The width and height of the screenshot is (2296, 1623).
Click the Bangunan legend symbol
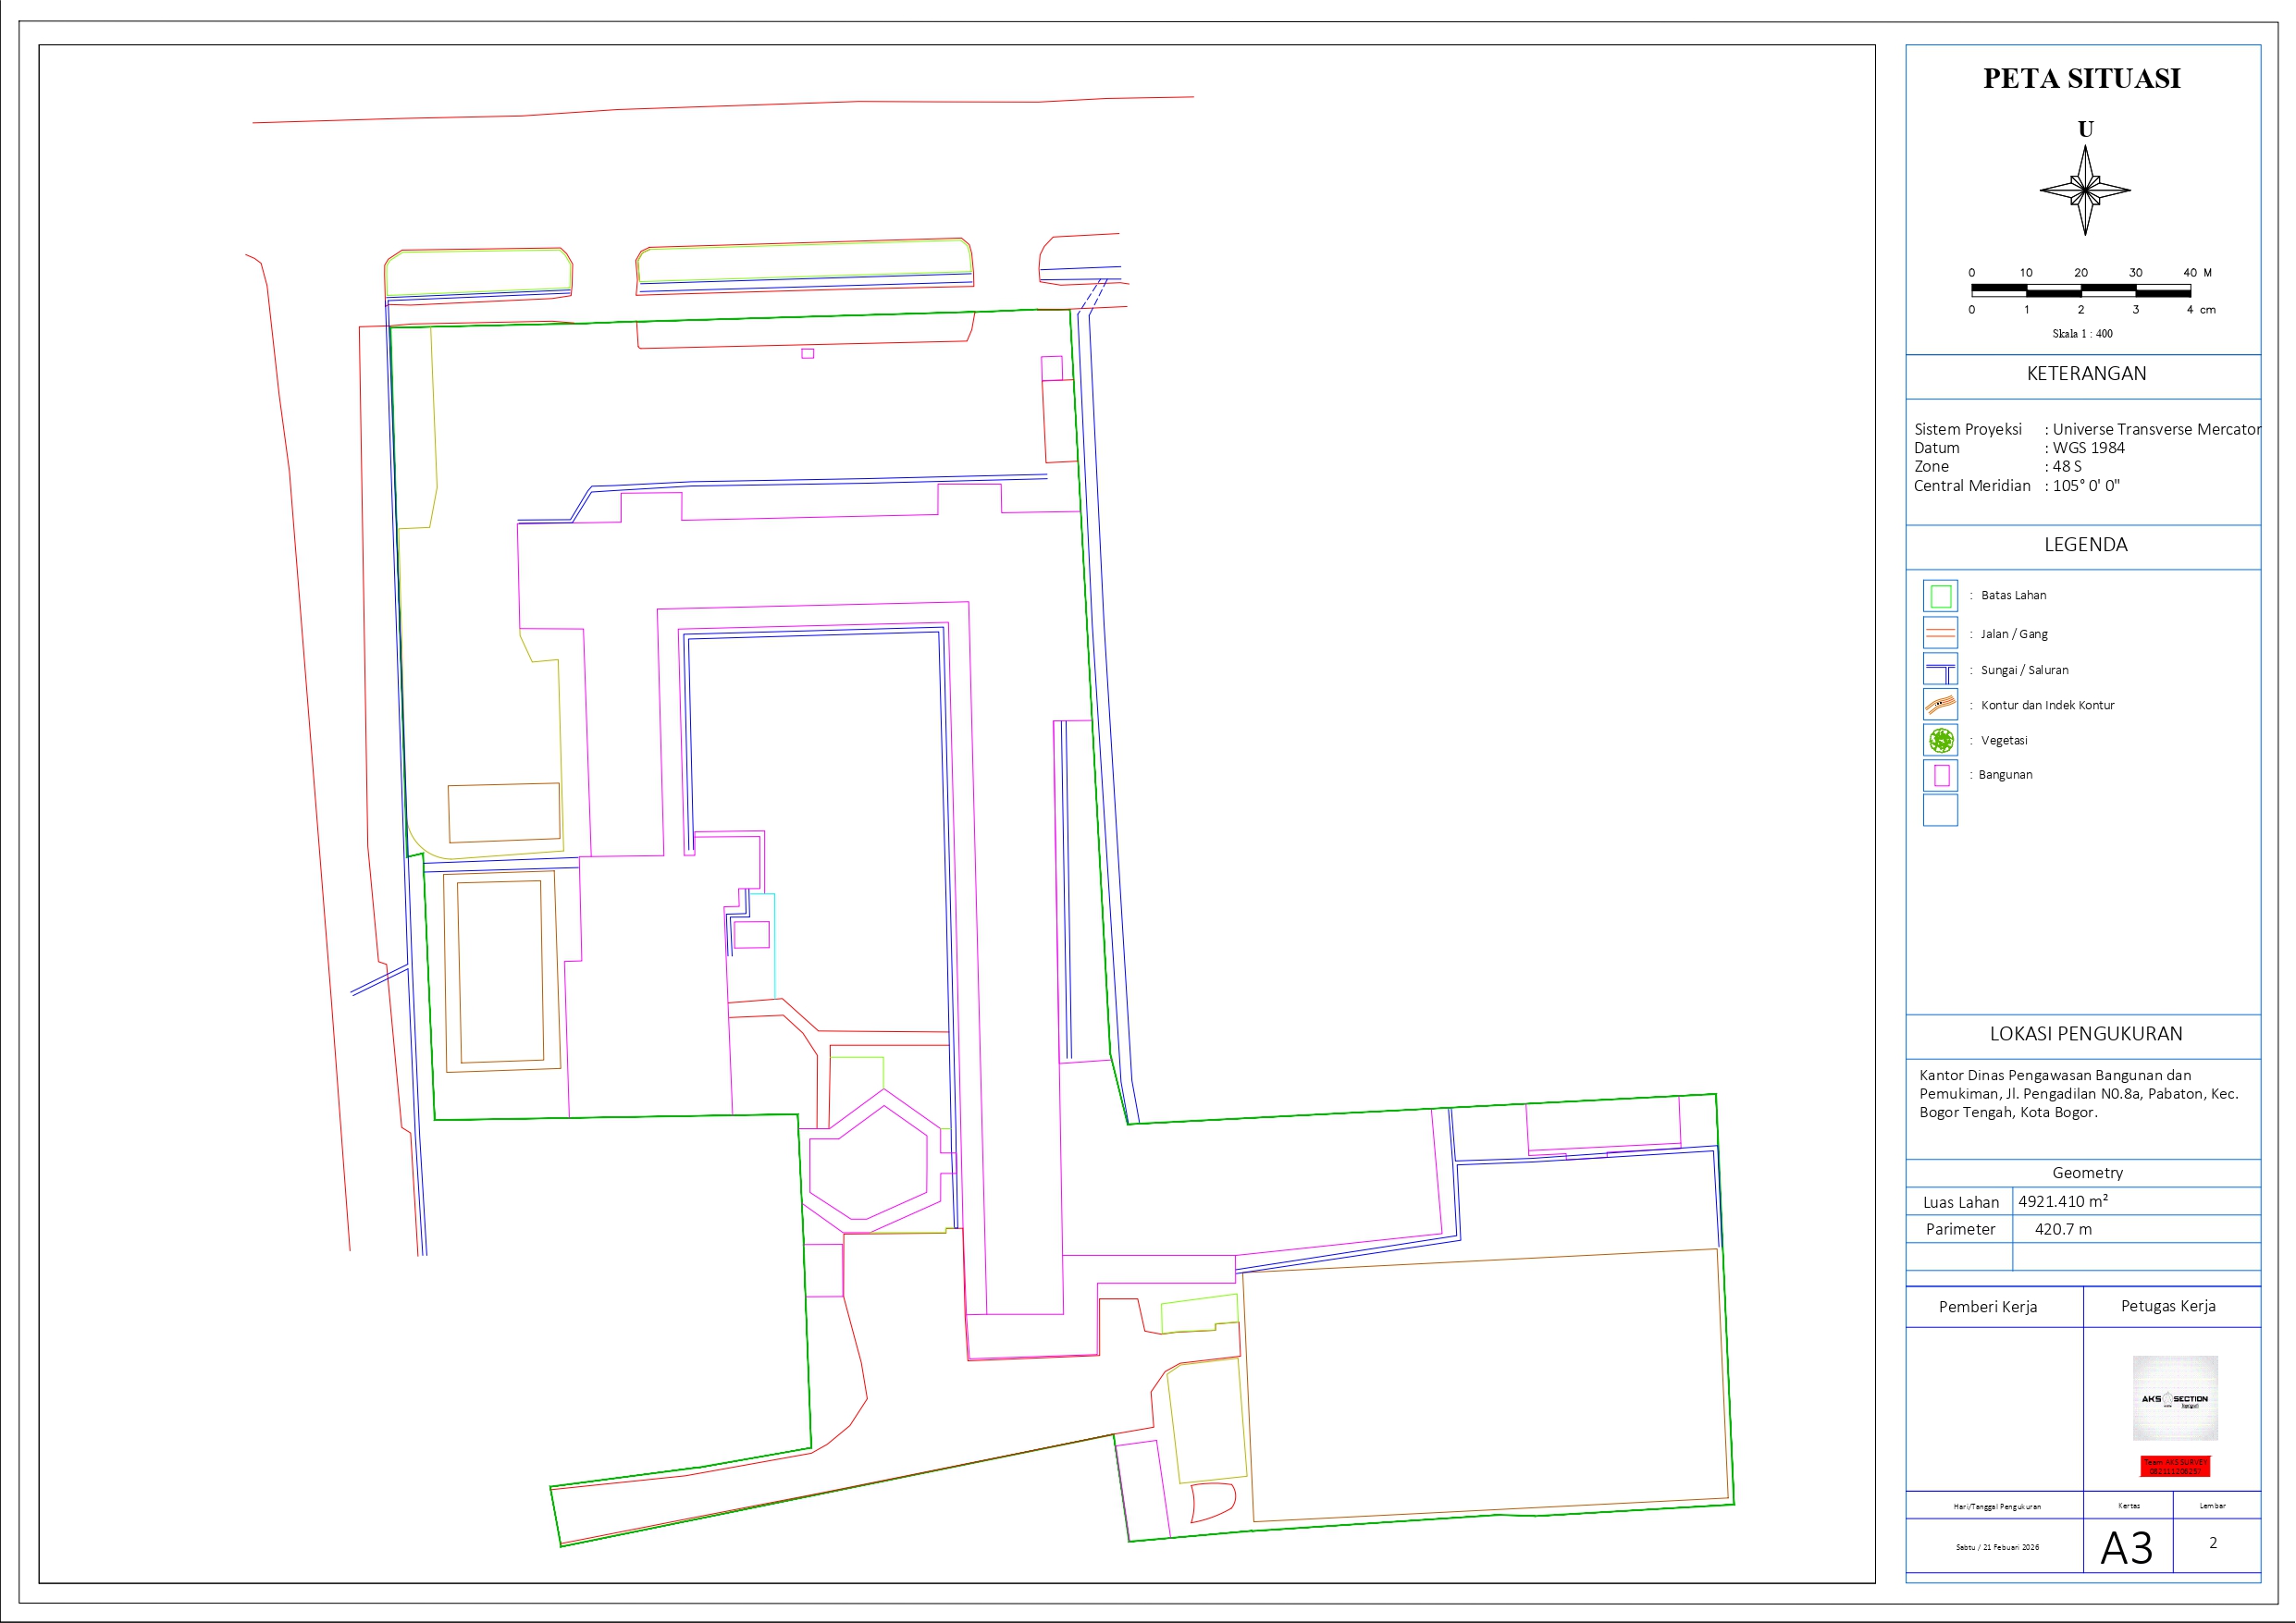tap(1940, 775)
